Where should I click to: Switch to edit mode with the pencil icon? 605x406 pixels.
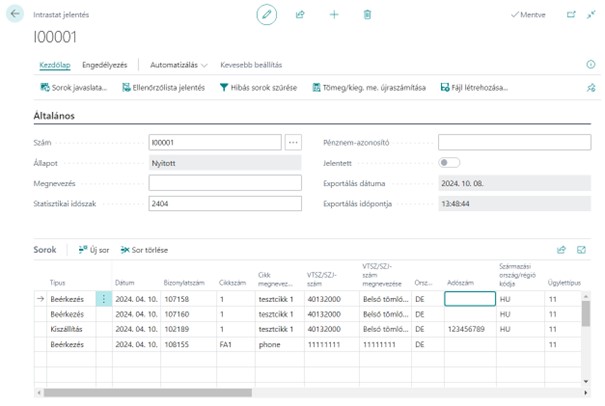[x=267, y=15]
